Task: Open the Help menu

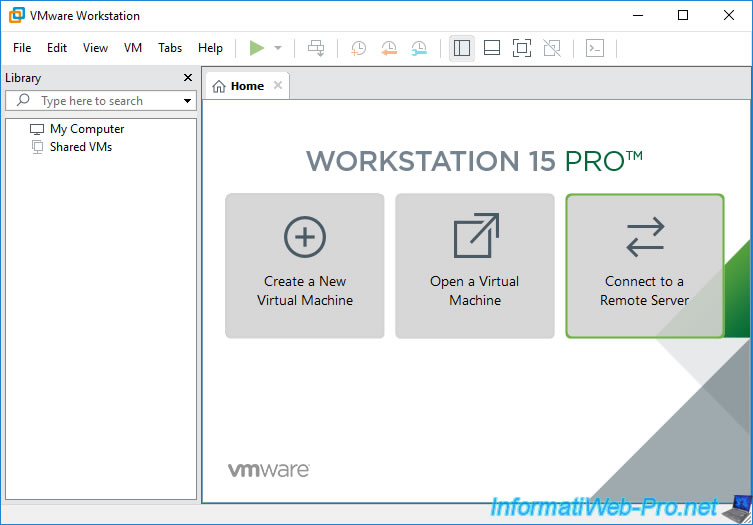Action: tap(210, 48)
